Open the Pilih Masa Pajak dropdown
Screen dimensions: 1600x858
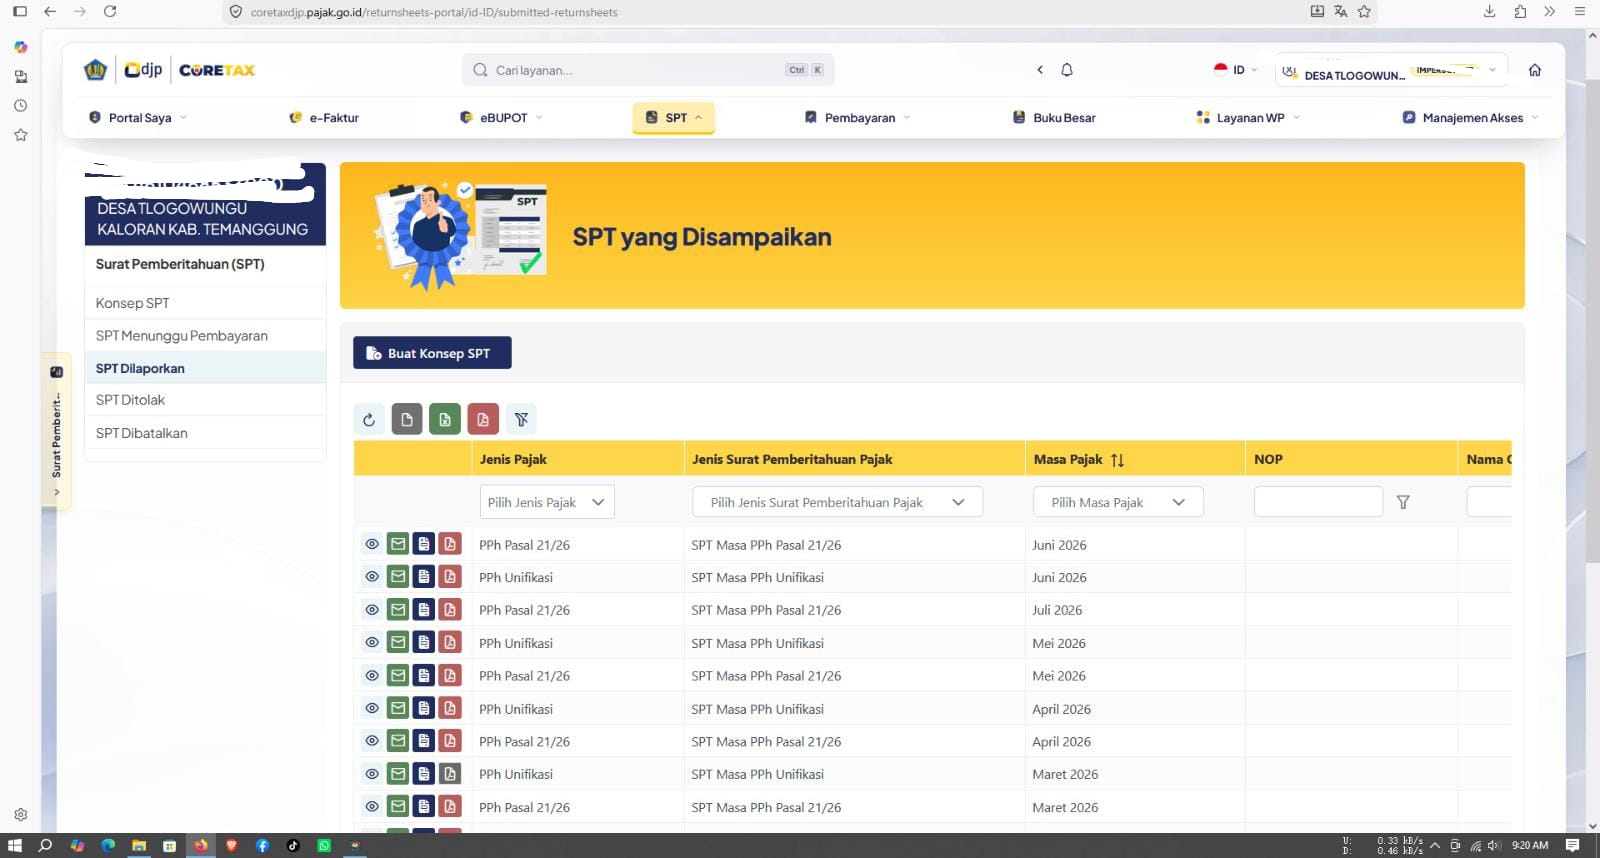(1118, 502)
